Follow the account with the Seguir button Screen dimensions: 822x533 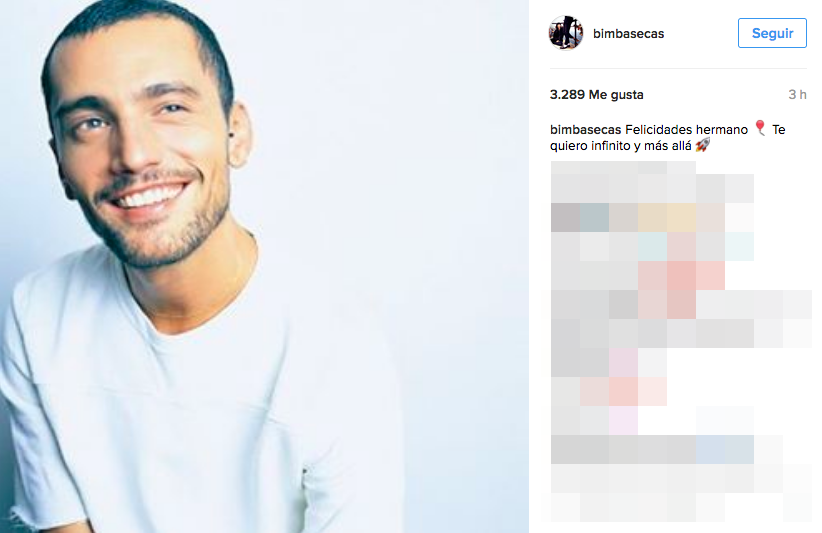click(x=772, y=33)
